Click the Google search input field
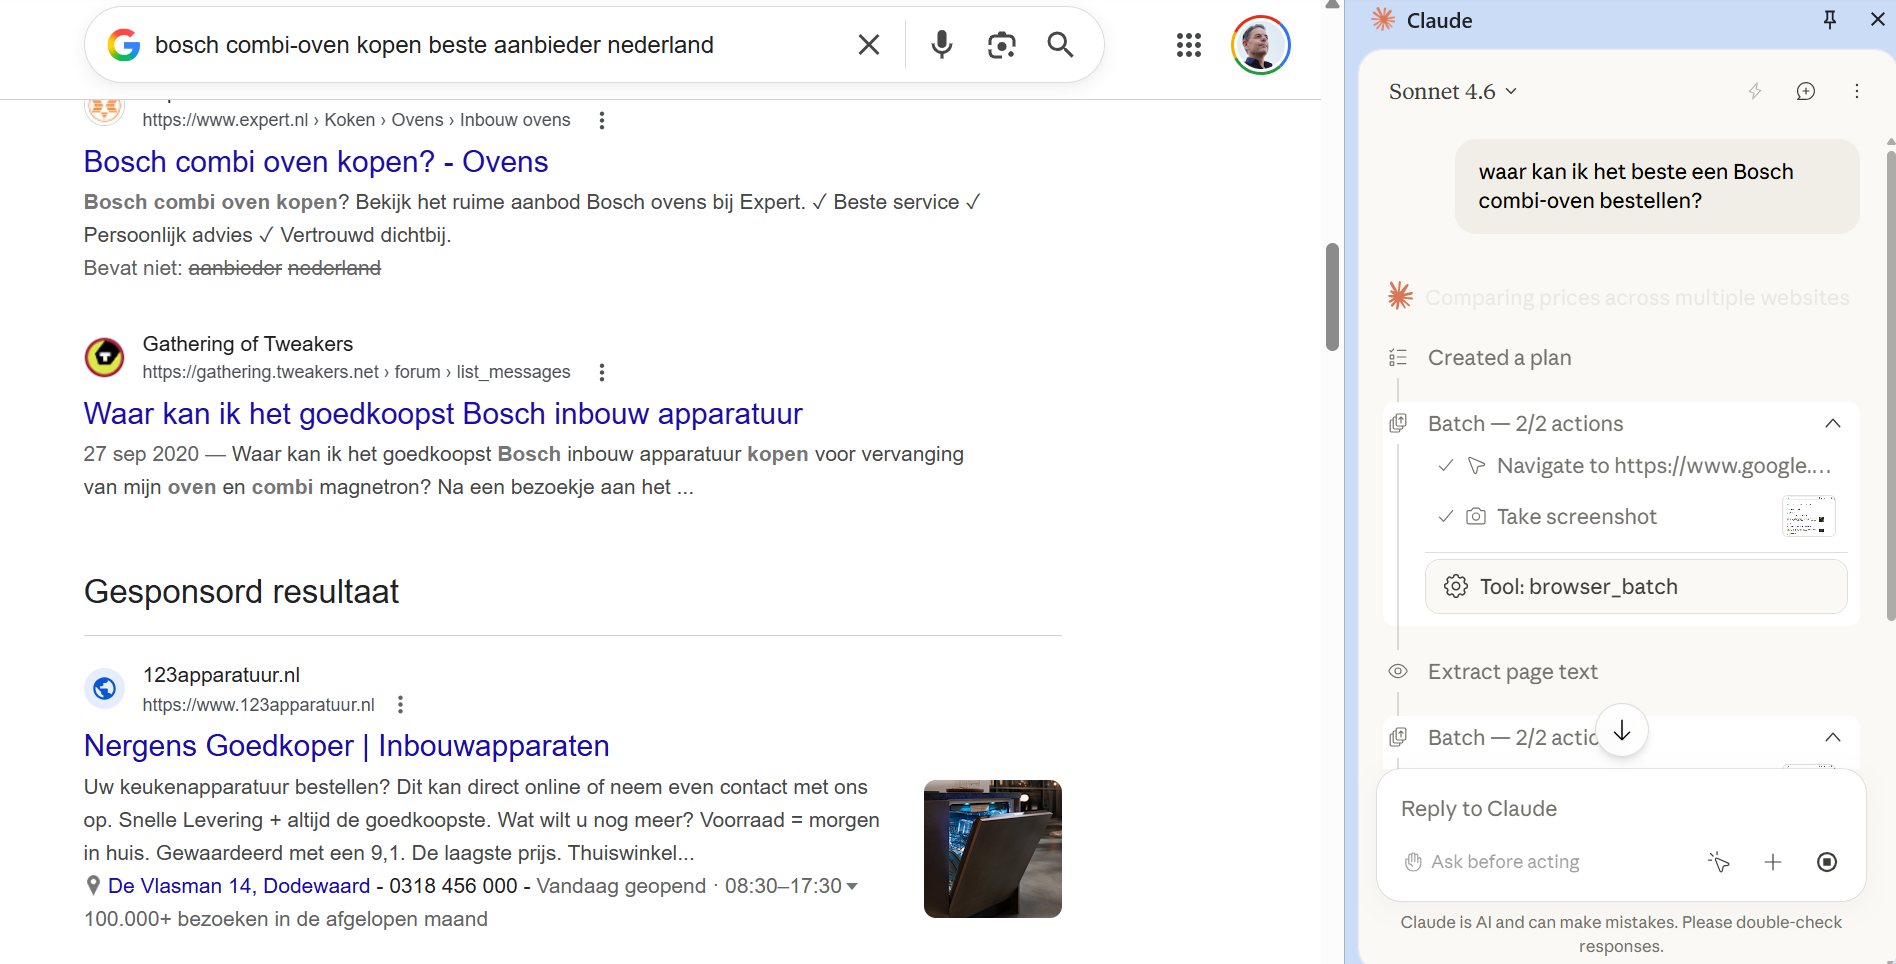Screen dimensions: 1896x964 pyautogui.click(x=495, y=45)
